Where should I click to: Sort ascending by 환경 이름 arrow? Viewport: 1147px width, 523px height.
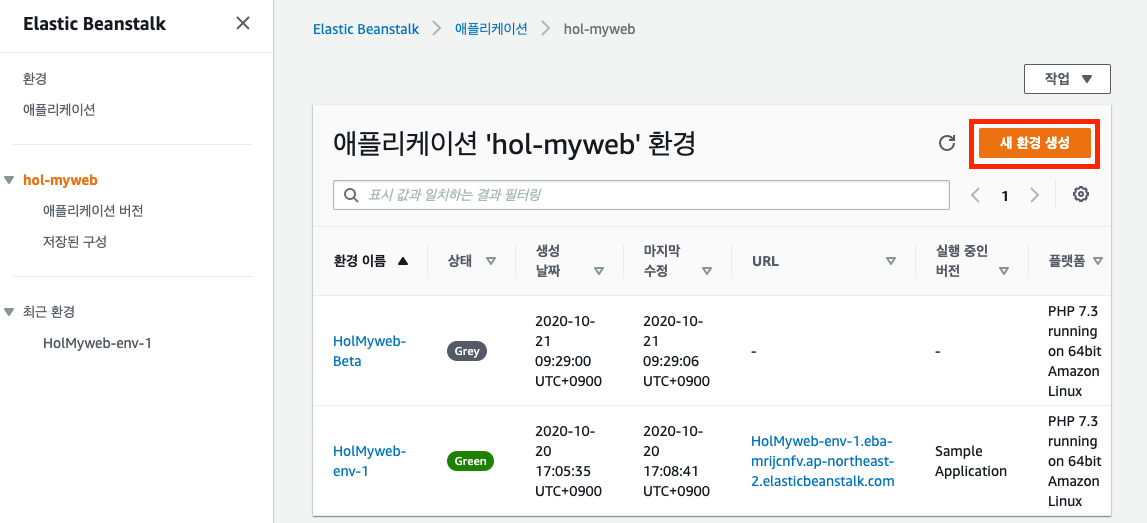pos(402,261)
